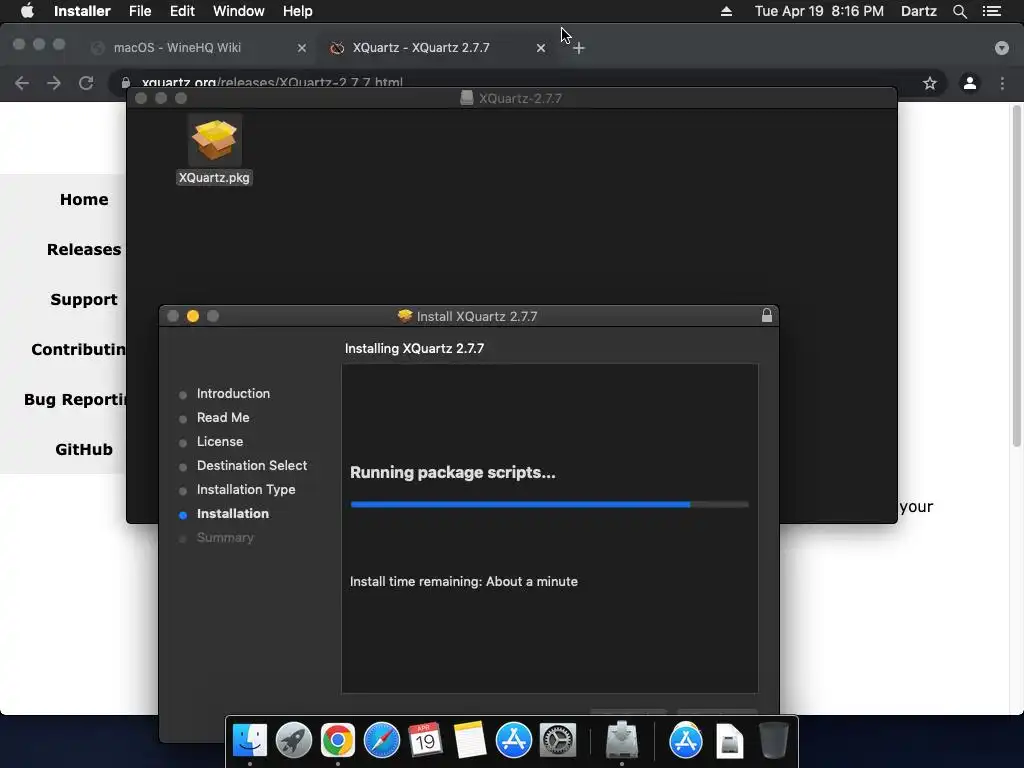Minimize the Install XQuartz window
The width and height of the screenshot is (1024, 768).
pyautogui.click(x=193, y=316)
